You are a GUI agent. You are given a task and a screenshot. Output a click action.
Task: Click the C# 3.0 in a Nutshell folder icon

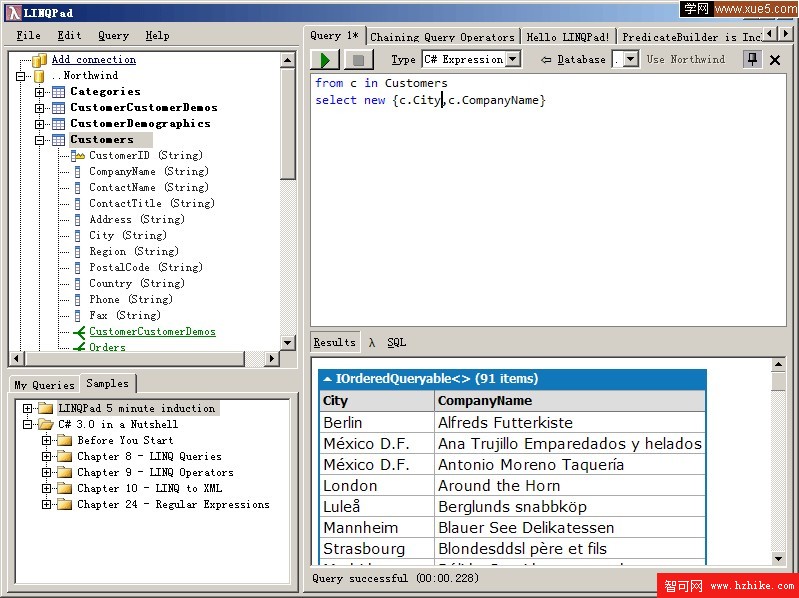coord(46,424)
